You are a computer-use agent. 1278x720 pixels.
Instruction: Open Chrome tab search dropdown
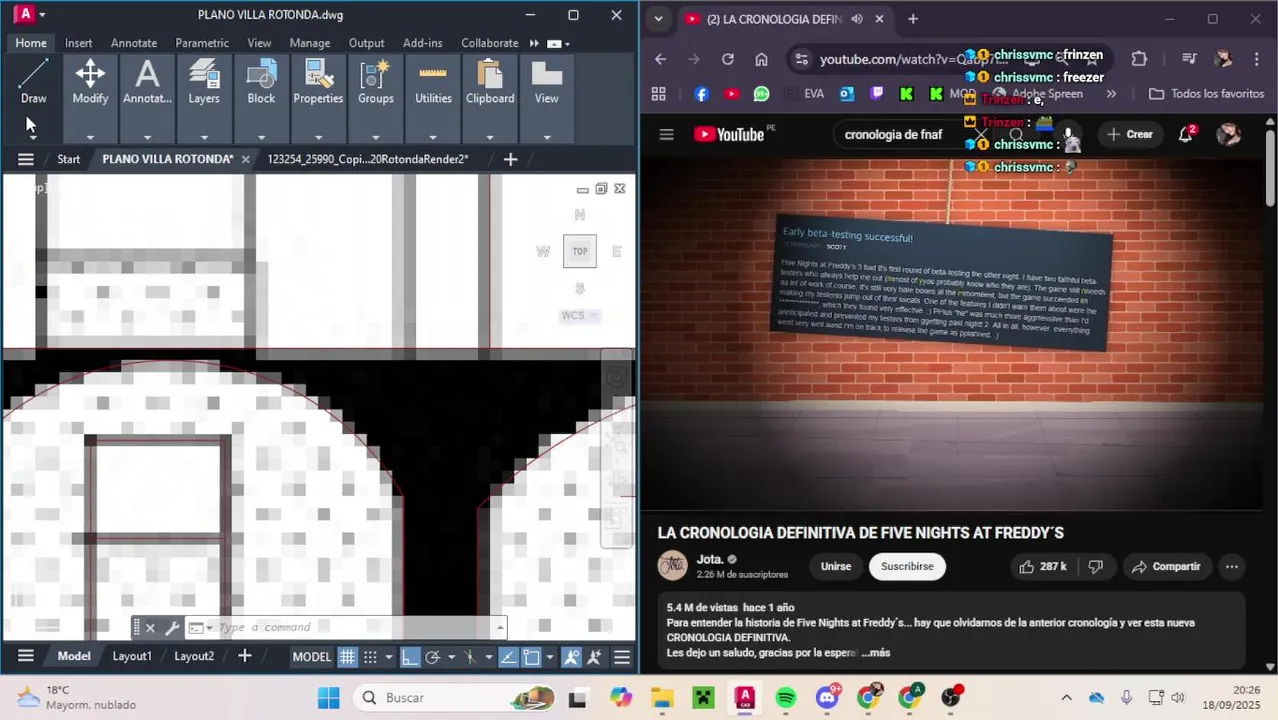658,19
